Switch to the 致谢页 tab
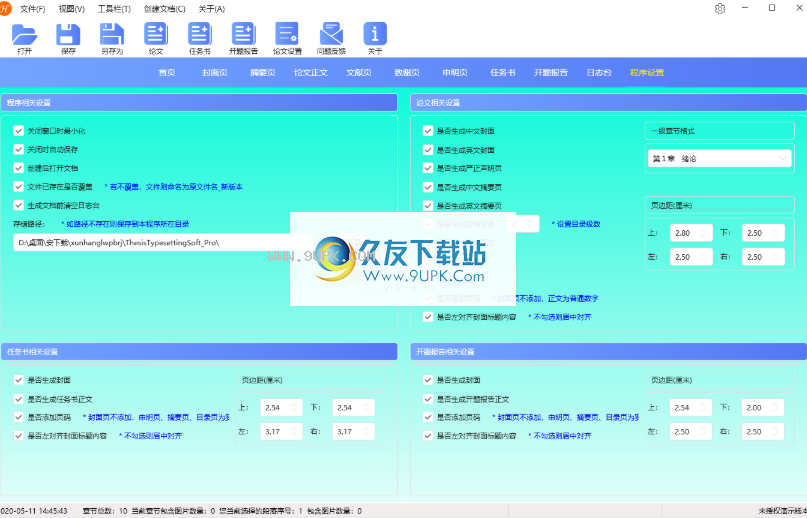This screenshot has width=807, height=518. pos(407,73)
